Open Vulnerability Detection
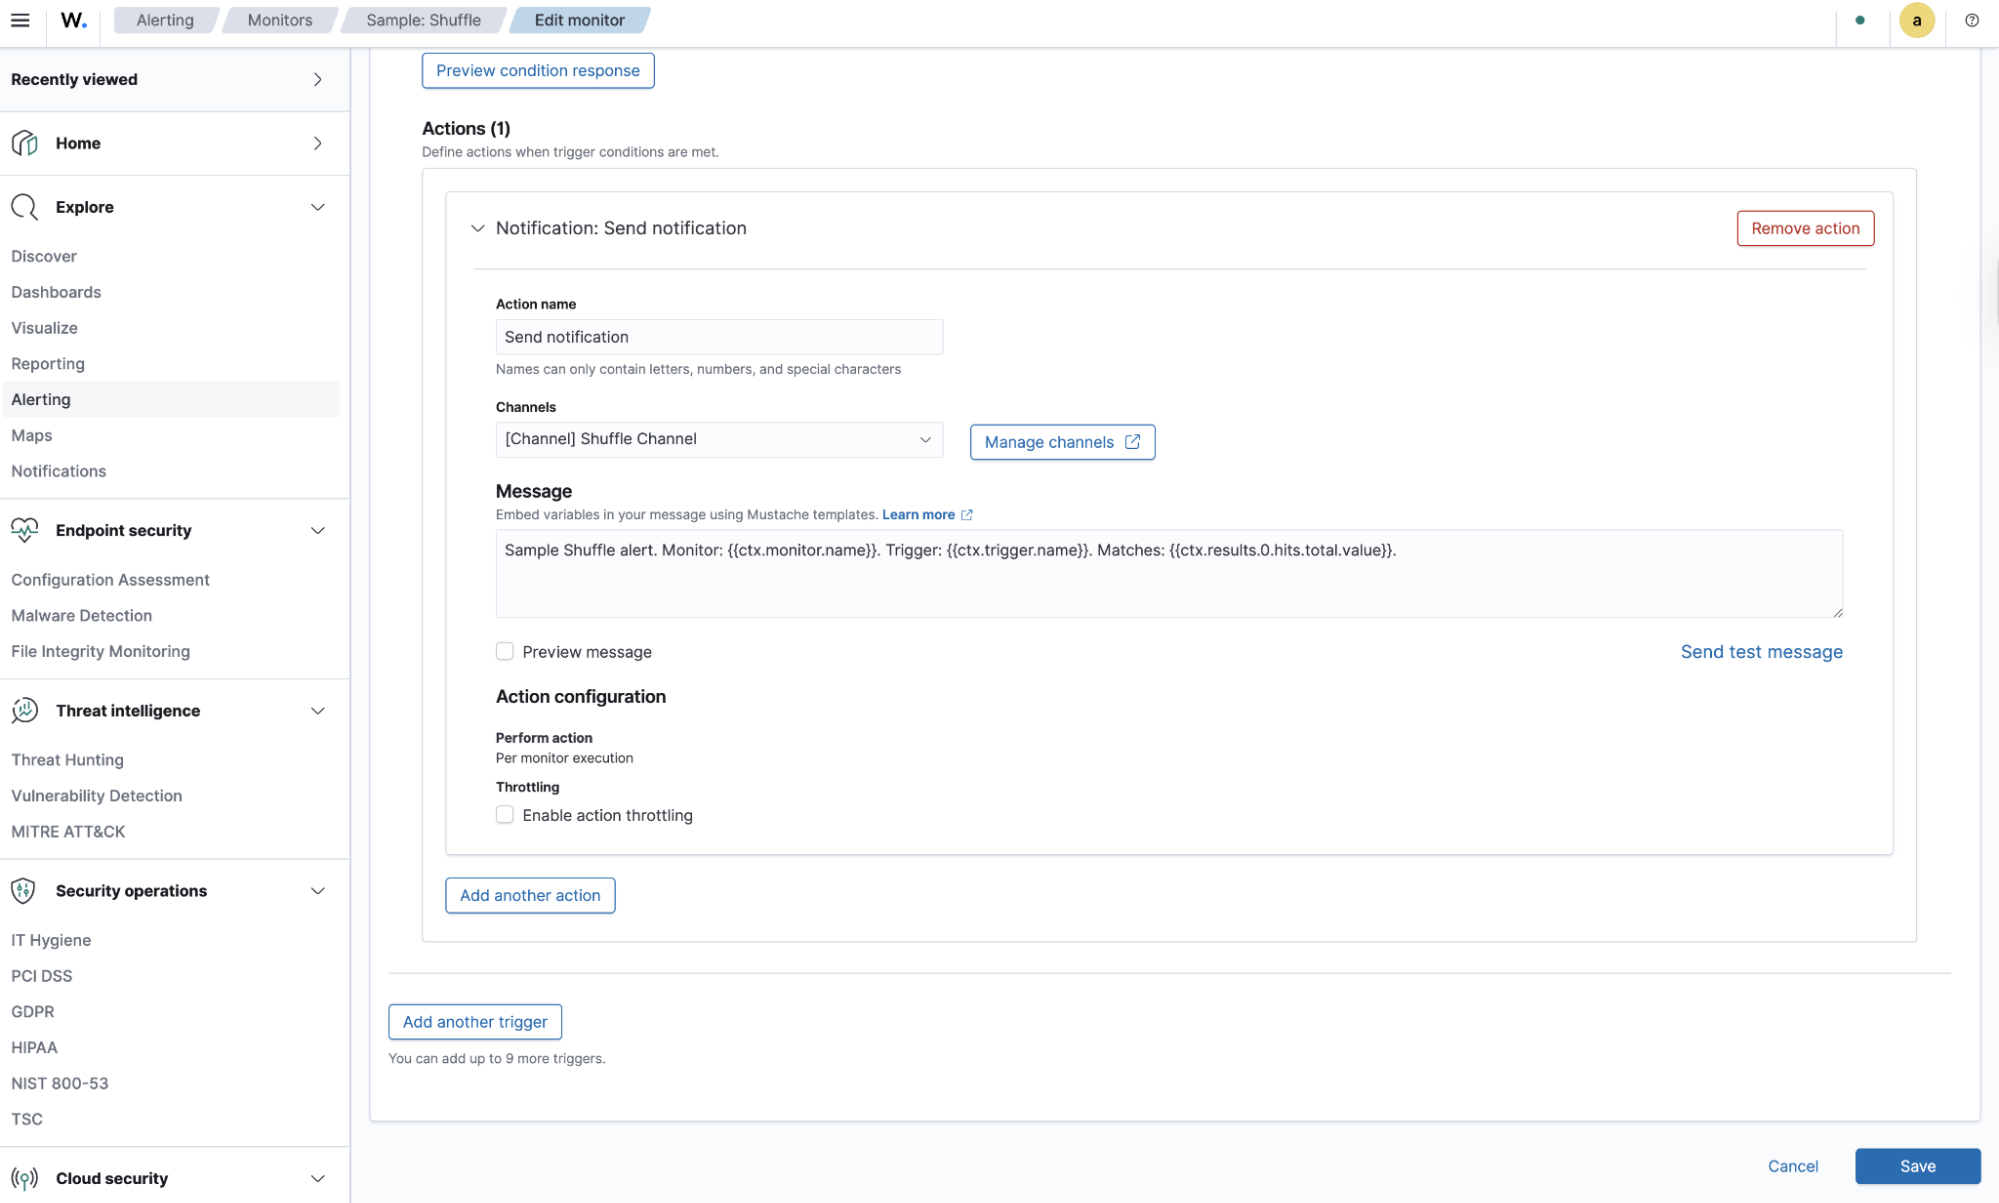1999x1203 pixels. point(96,795)
